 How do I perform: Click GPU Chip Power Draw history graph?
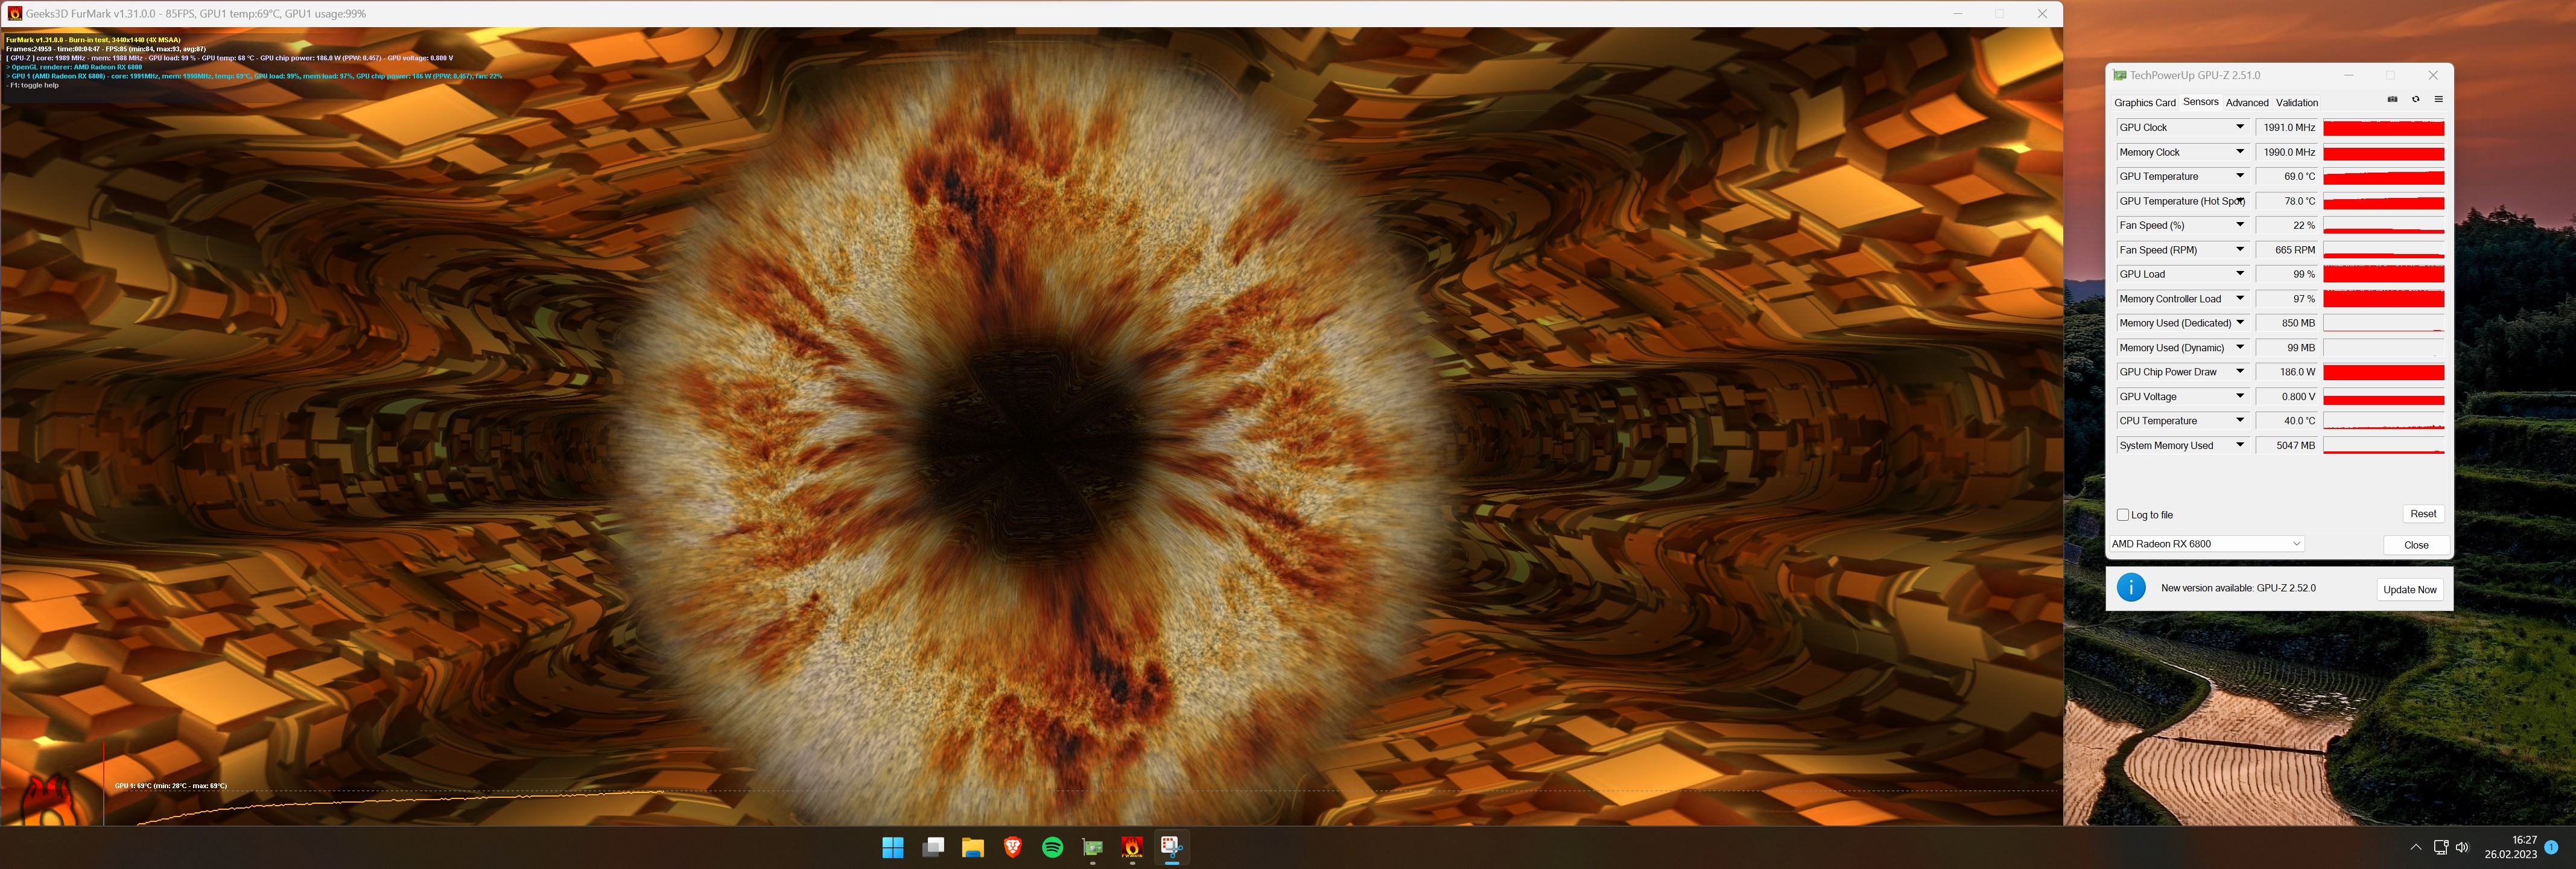click(x=2383, y=372)
